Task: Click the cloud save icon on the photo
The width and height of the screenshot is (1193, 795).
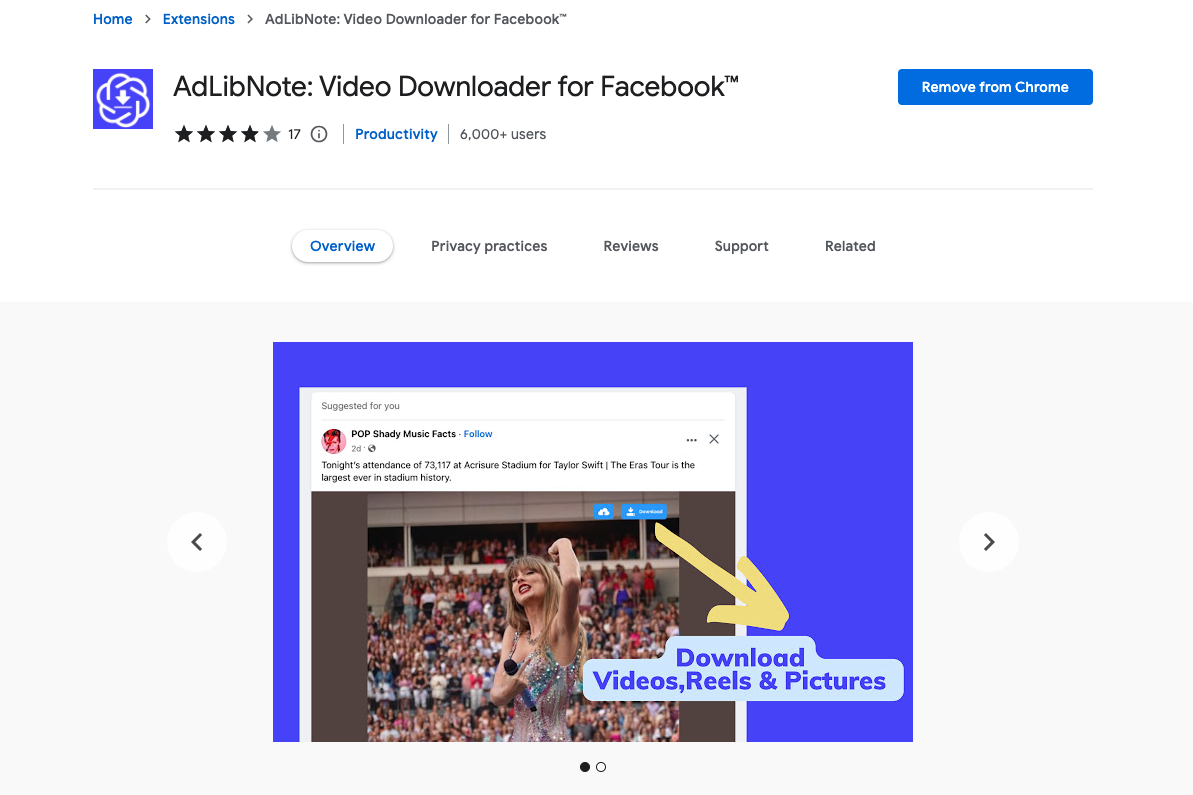Action: (604, 511)
